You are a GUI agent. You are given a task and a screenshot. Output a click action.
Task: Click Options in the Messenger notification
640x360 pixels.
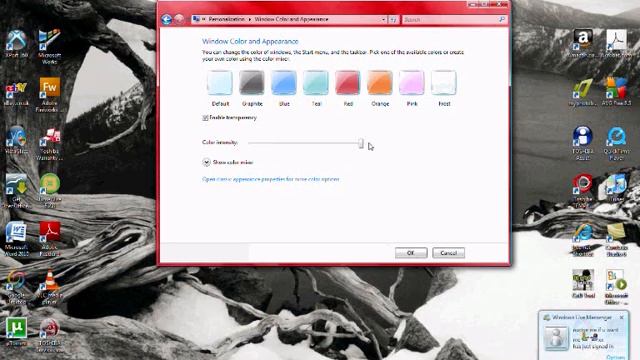(x=615, y=357)
